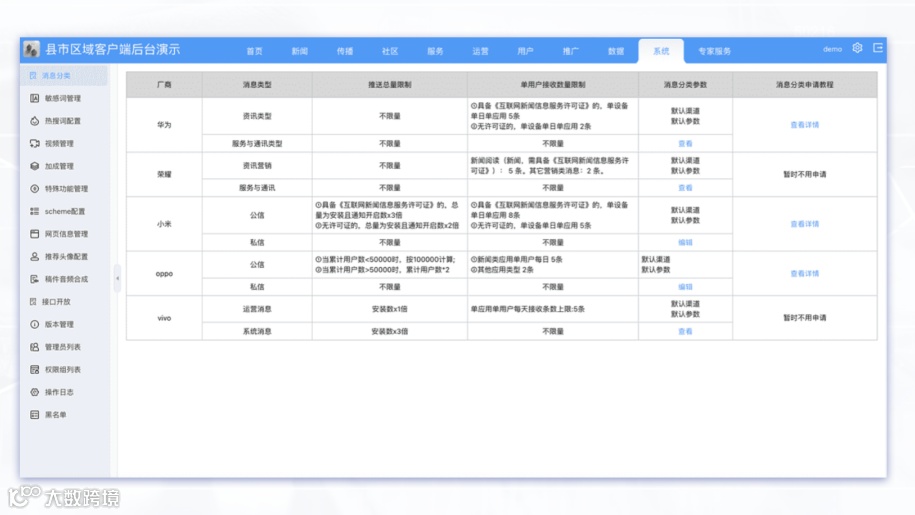
Task: Click the 稿件音频合成 icon
Action: 34,279
